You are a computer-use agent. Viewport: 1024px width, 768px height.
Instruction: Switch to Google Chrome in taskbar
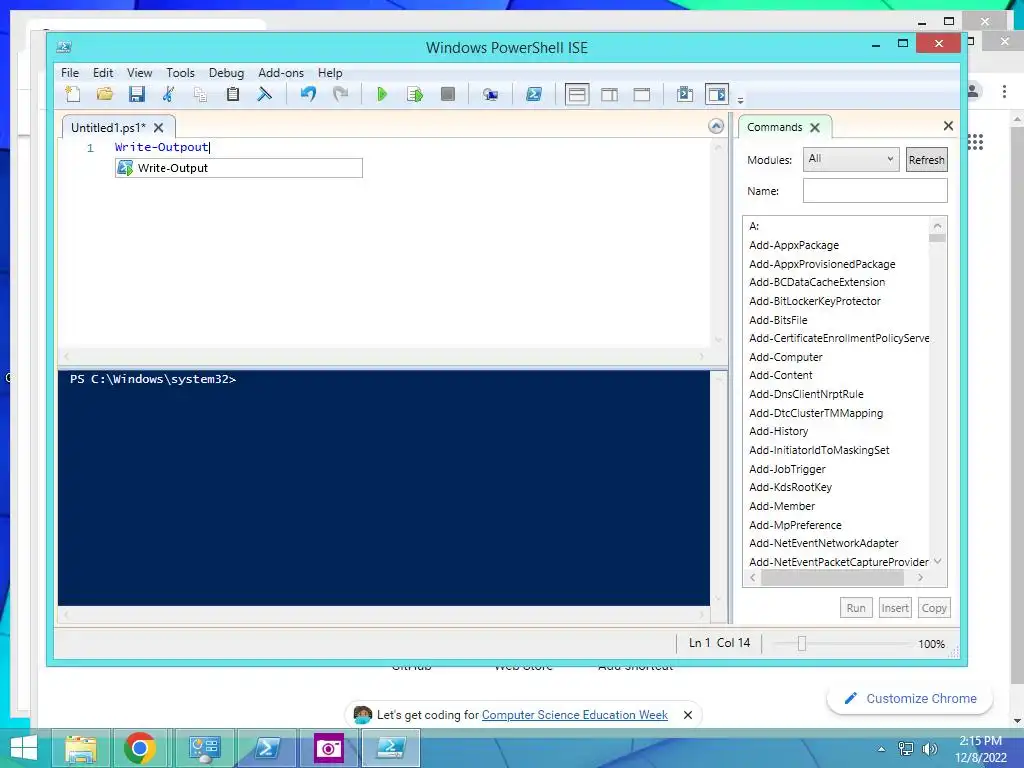click(x=139, y=748)
